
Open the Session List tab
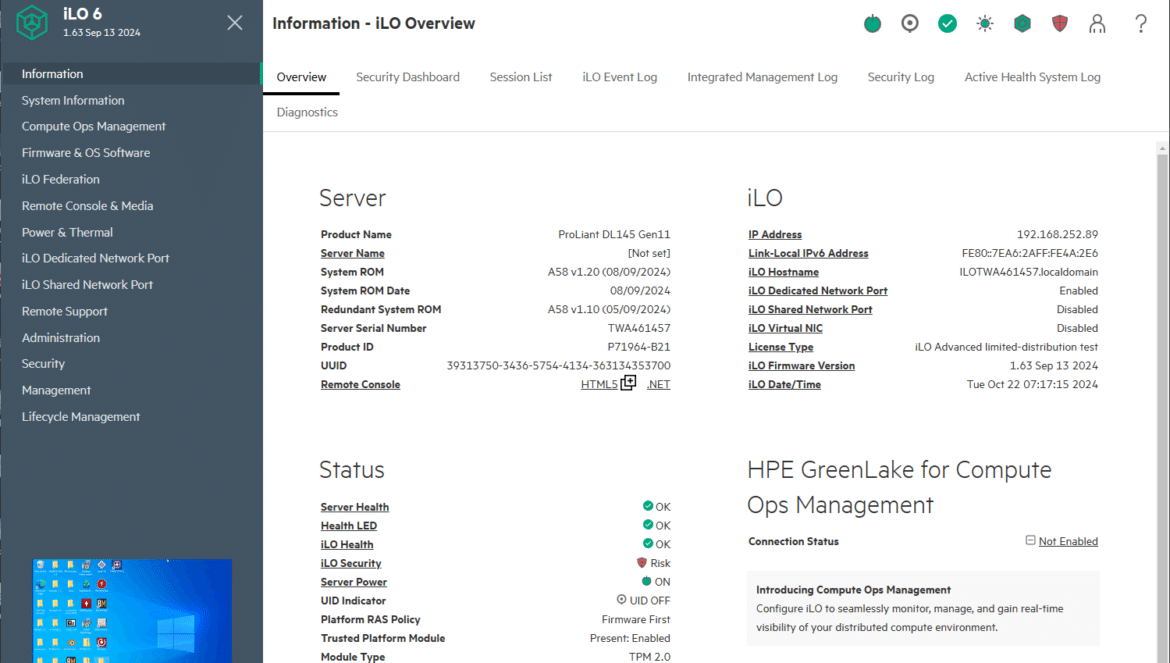(521, 77)
